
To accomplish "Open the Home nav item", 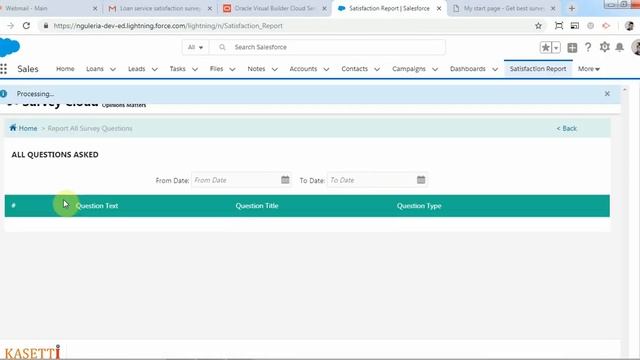I will coord(65,69).
